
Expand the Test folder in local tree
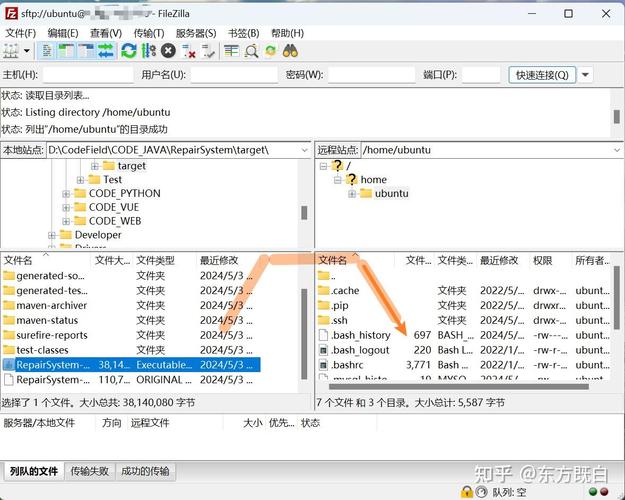point(80,180)
